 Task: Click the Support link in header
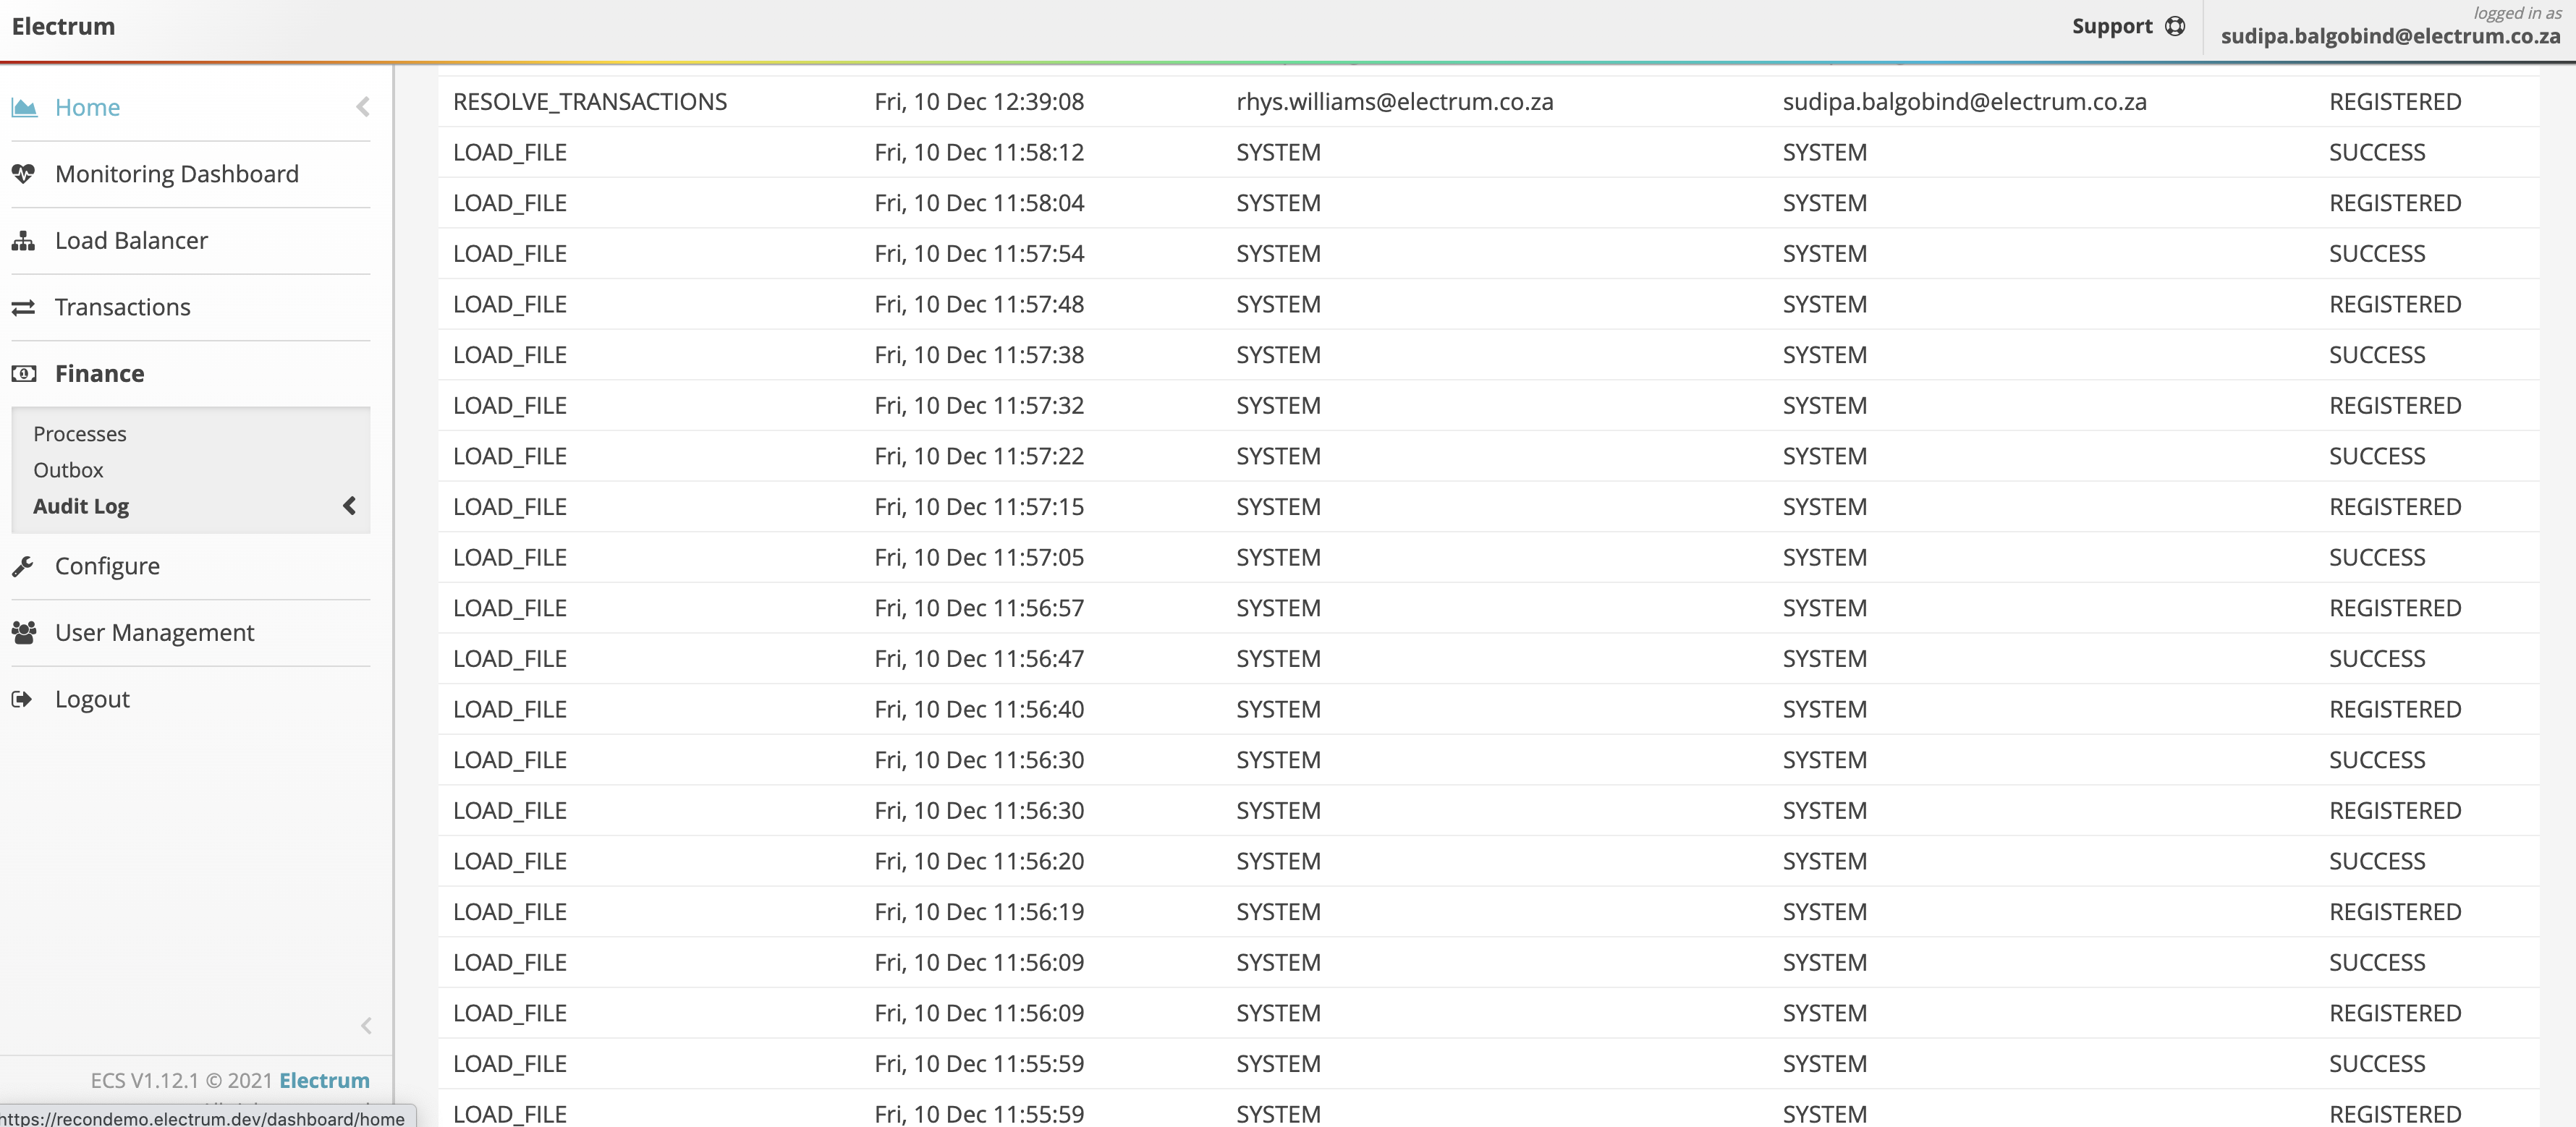[x=2111, y=27]
